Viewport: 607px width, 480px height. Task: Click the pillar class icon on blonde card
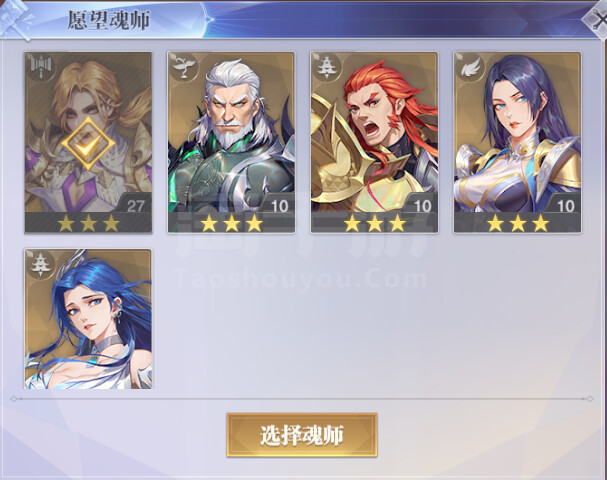click(41, 68)
